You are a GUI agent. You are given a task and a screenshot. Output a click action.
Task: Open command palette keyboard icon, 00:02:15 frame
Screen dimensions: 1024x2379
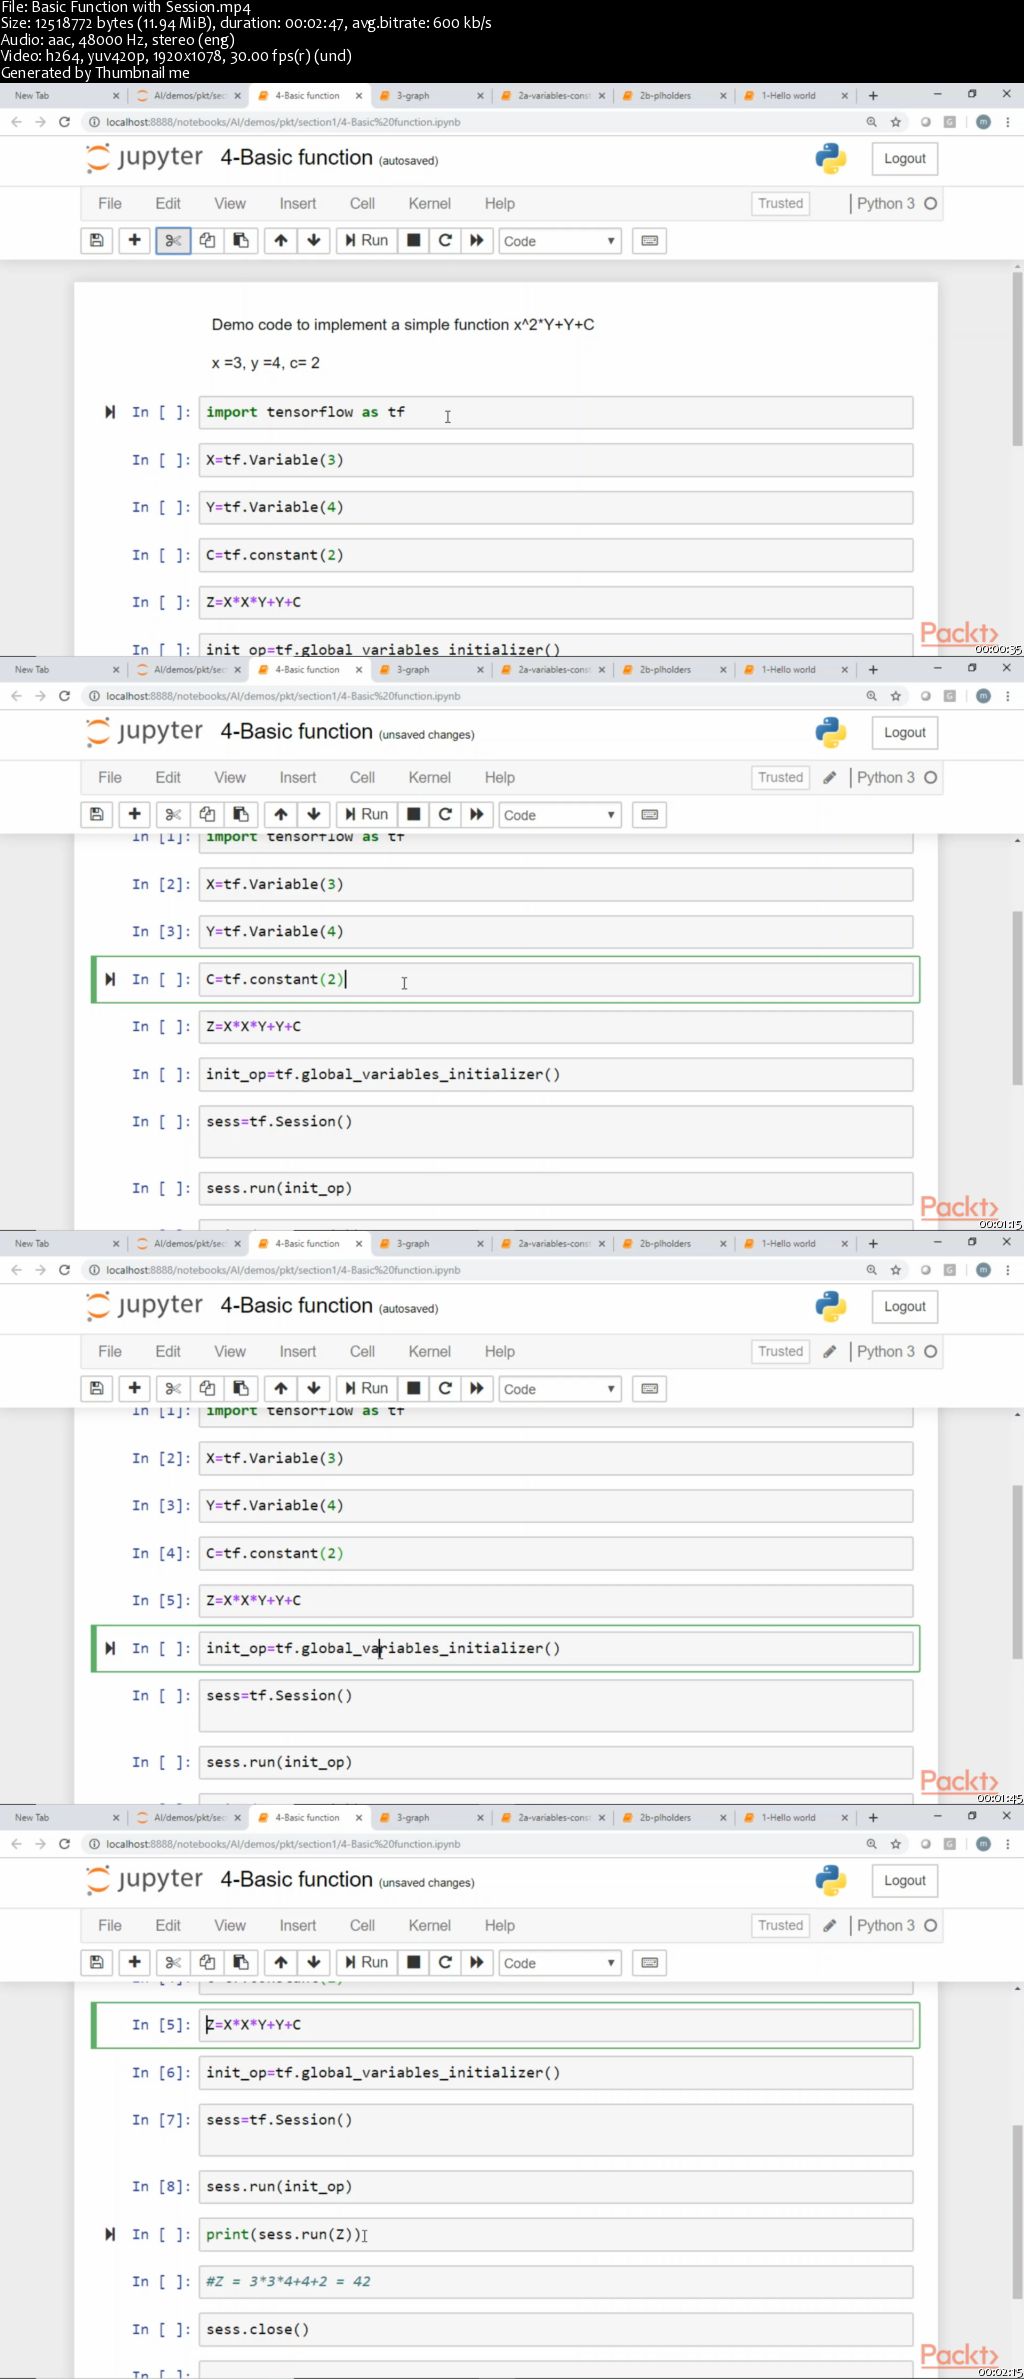coord(650,1962)
